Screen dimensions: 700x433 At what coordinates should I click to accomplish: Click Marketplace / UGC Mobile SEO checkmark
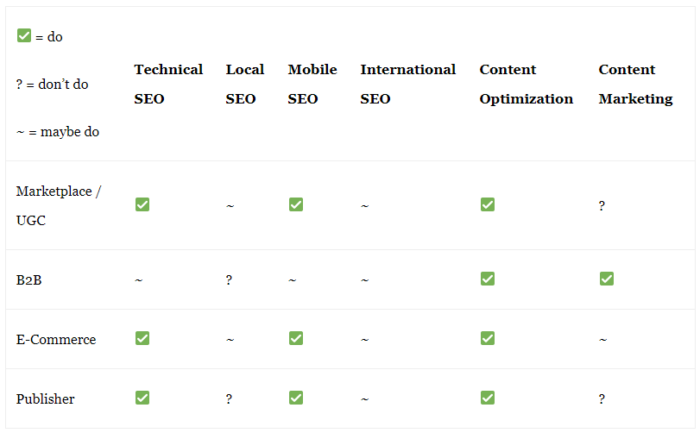296,204
